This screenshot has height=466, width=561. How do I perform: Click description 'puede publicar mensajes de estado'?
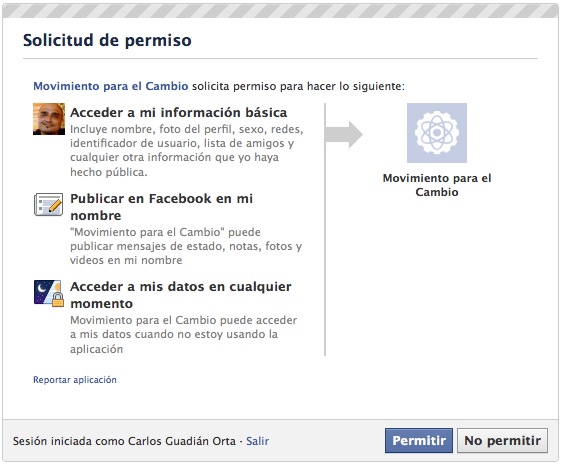186,246
